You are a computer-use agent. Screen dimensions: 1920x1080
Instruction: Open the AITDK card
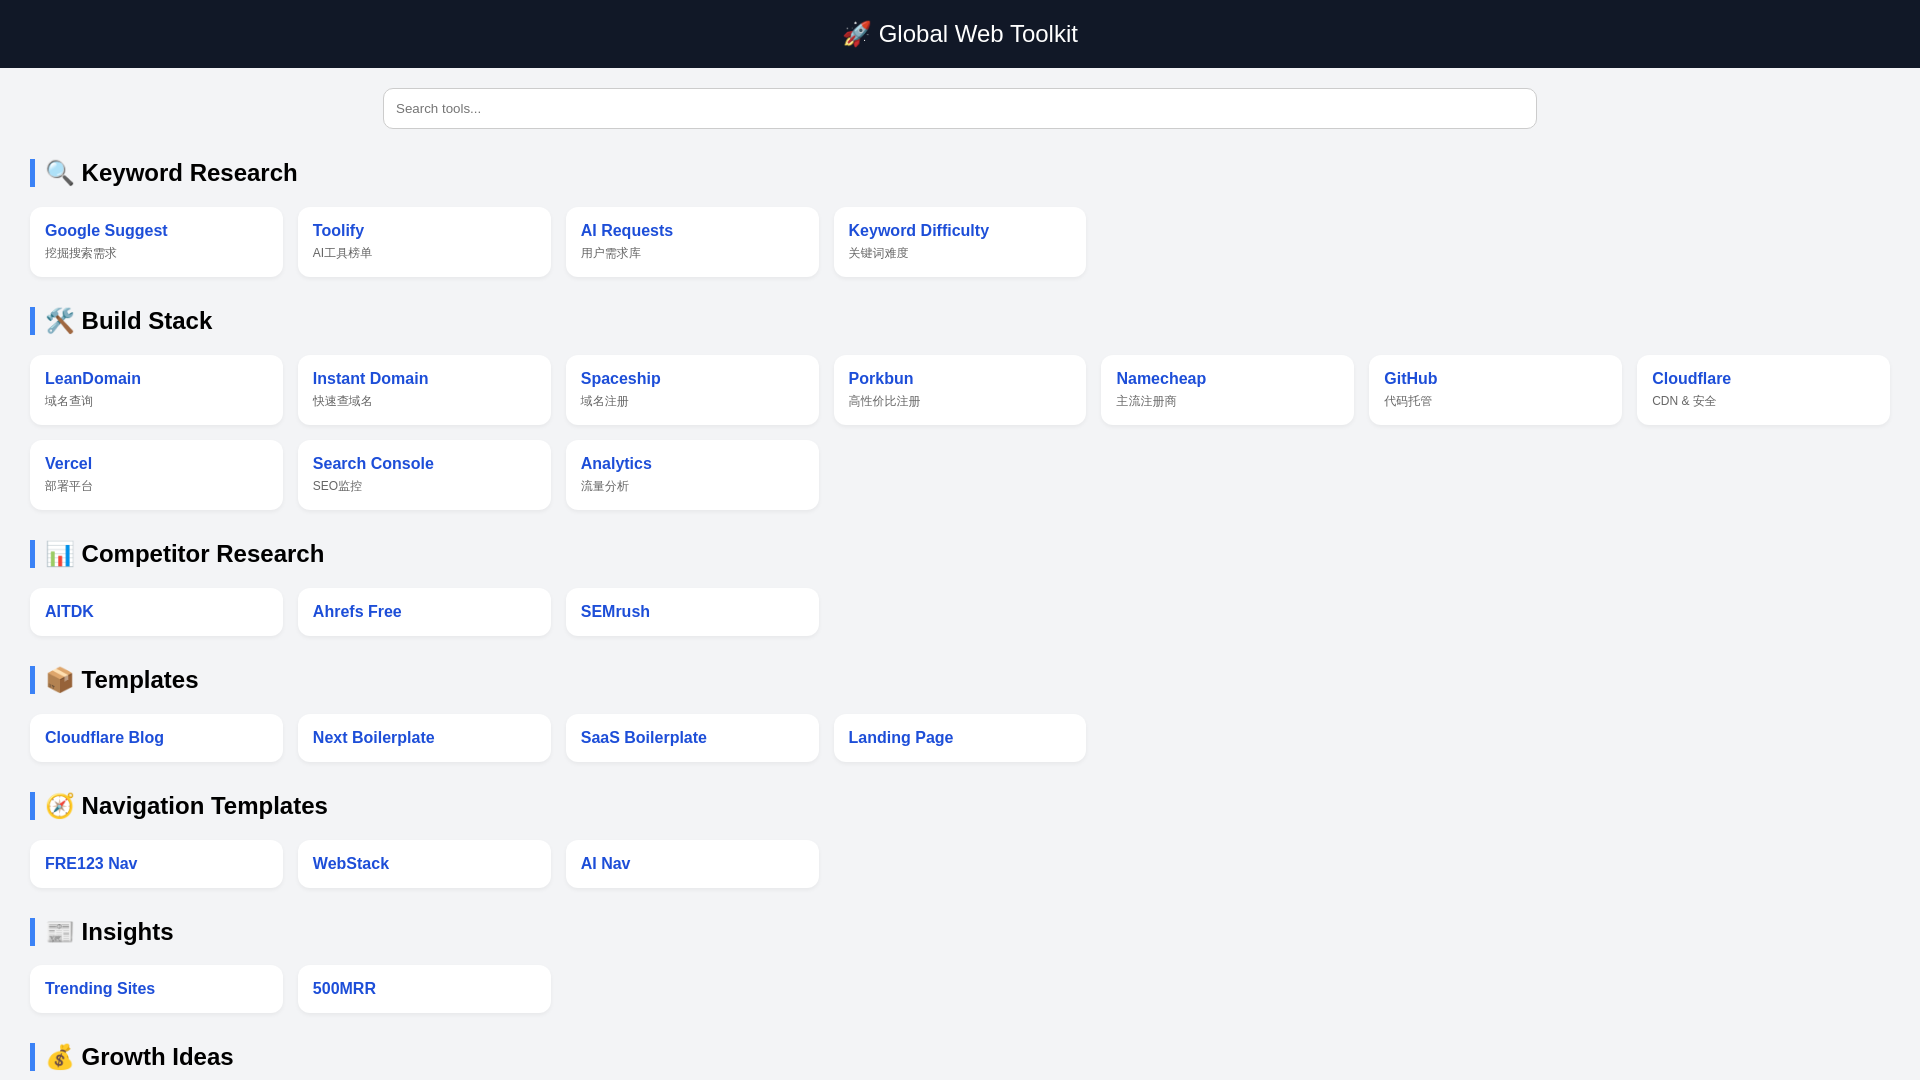(x=156, y=612)
